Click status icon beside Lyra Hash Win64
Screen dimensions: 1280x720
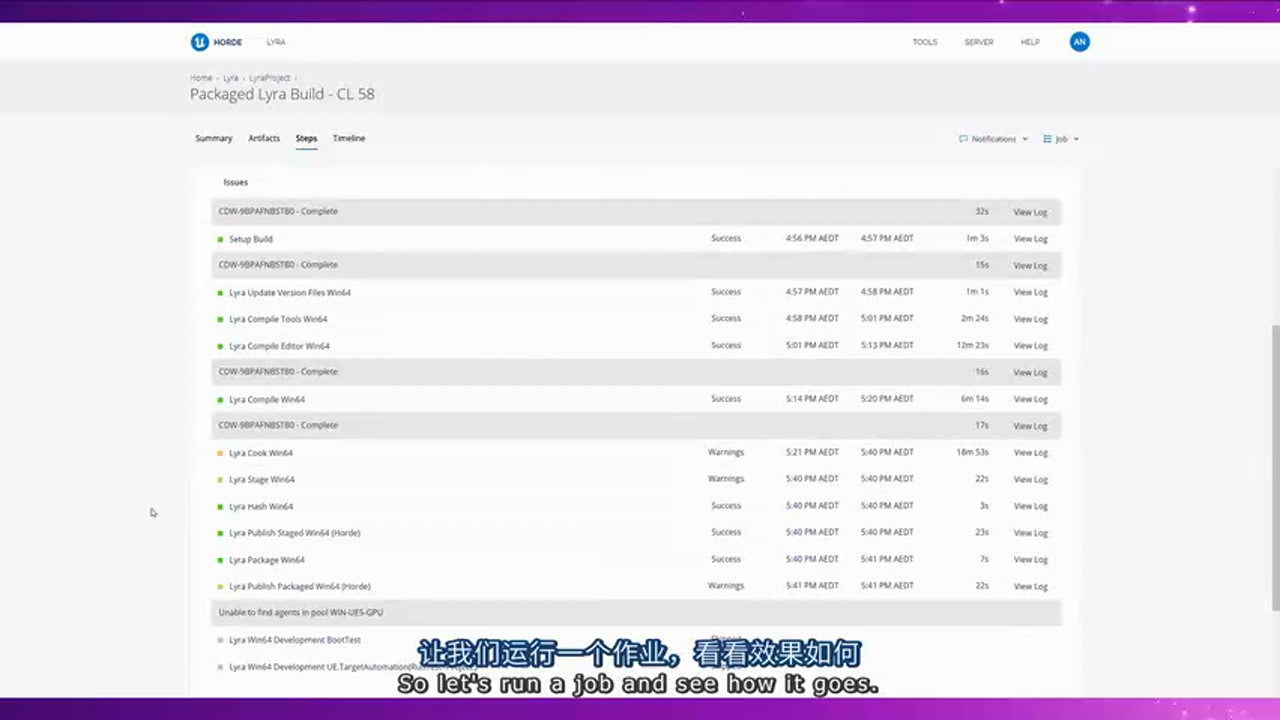[x=220, y=507]
